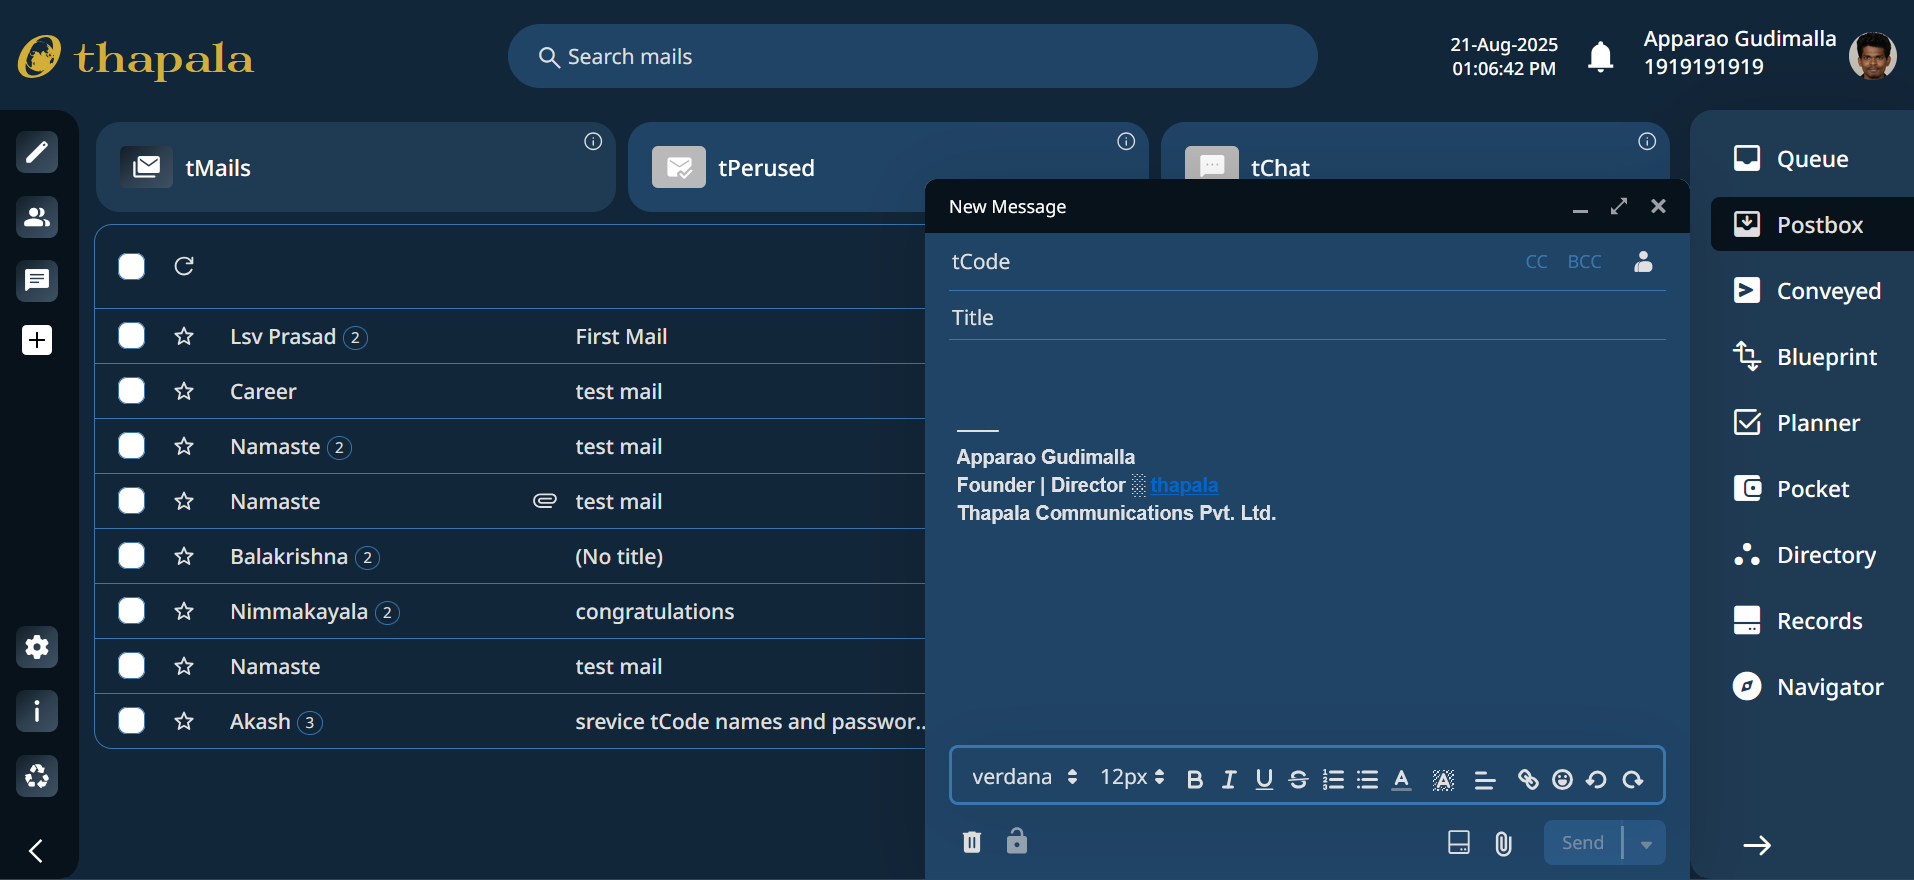Viewport: 1914px width, 880px height.
Task: Open Conveyed in right menu
Action: [x=1811, y=290]
